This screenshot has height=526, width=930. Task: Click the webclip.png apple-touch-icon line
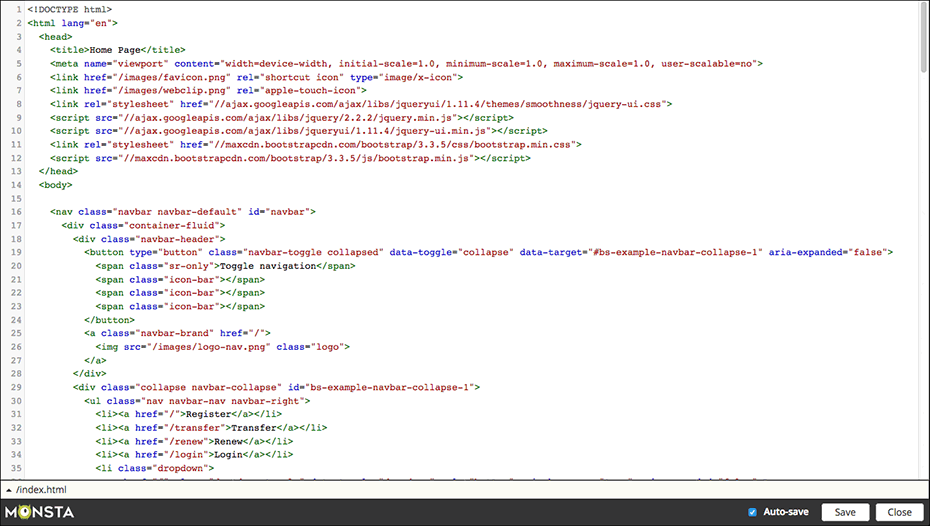208,90
